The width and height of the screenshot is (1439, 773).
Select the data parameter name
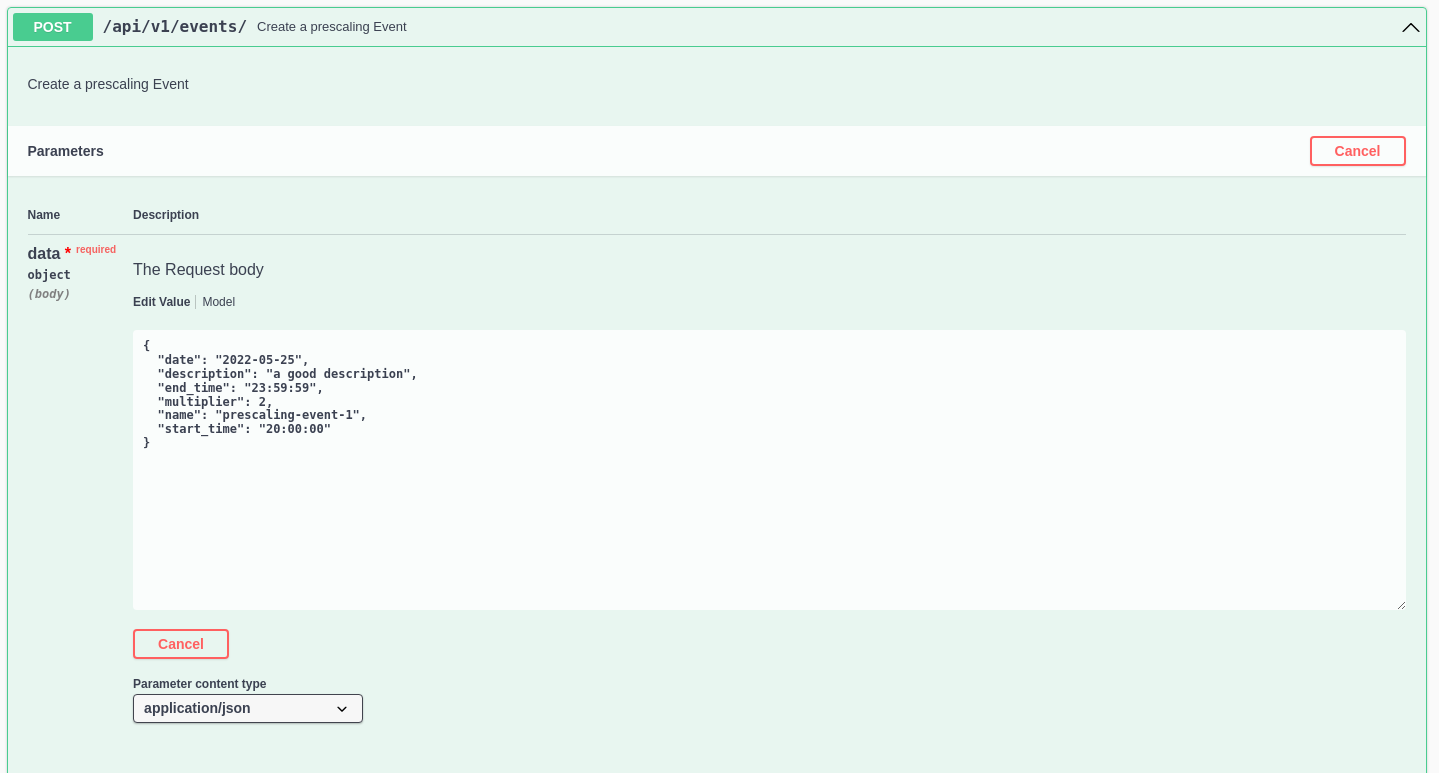(43, 253)
